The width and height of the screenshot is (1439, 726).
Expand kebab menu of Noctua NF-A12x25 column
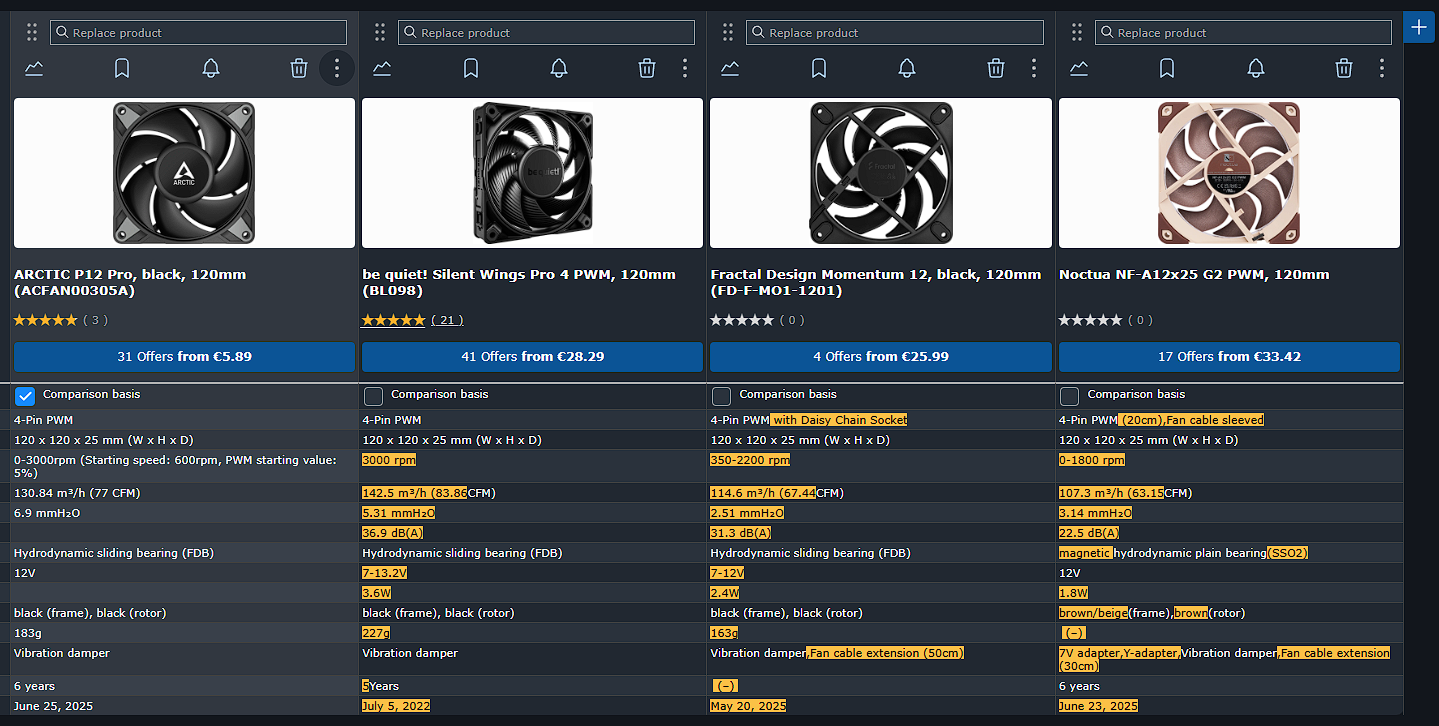click(1381, 68)
